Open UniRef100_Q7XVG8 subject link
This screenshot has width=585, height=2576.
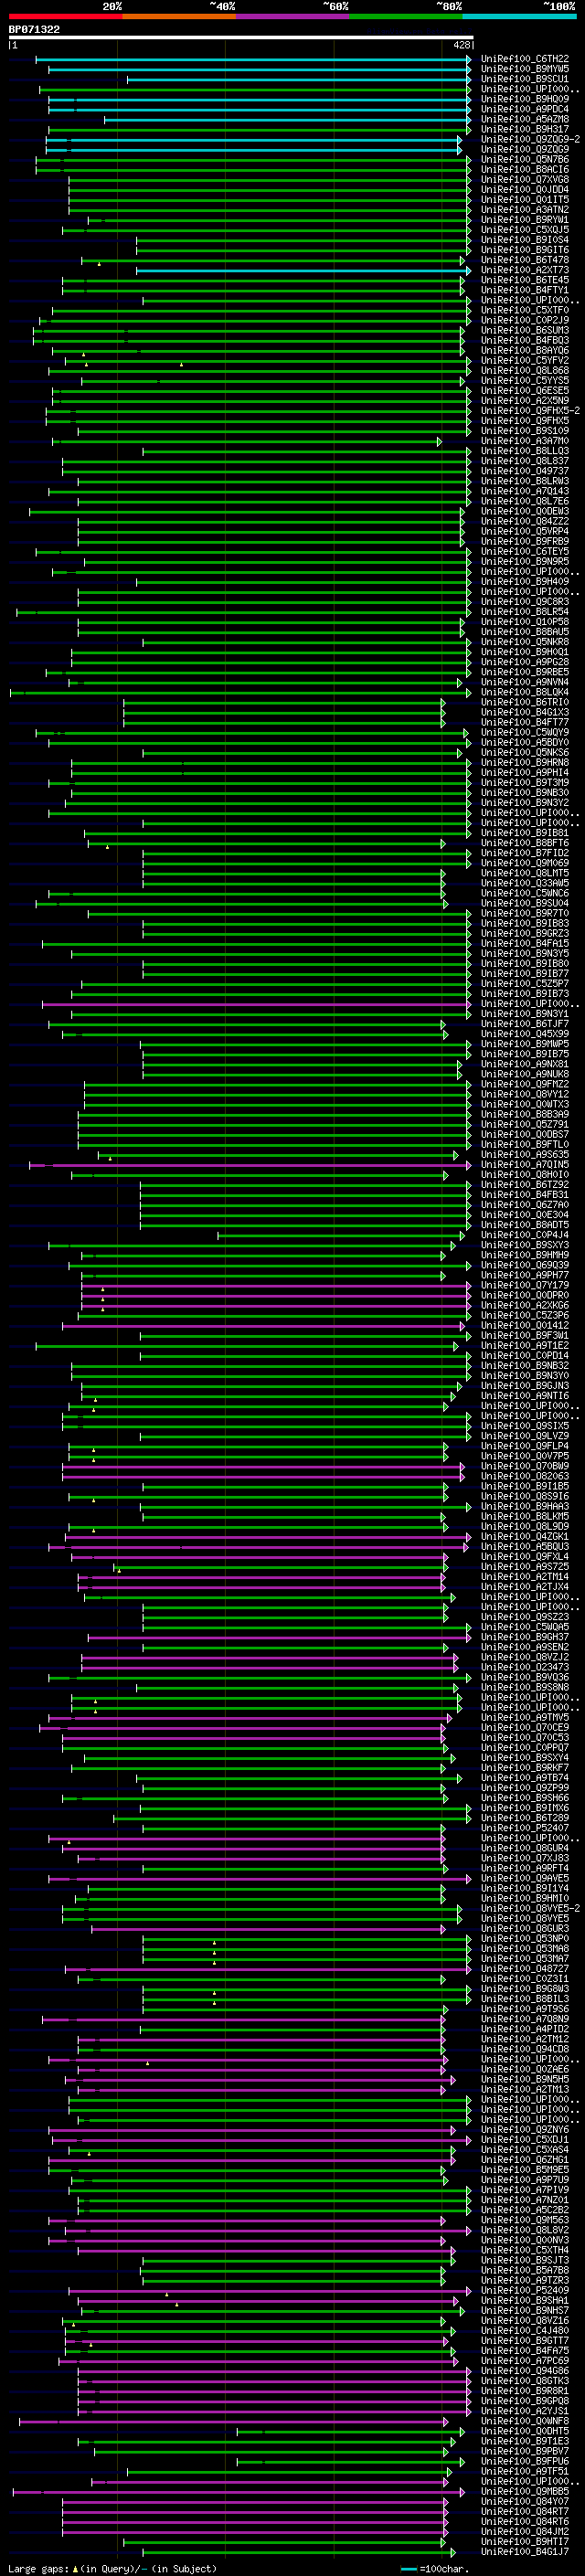pos(524,180)
